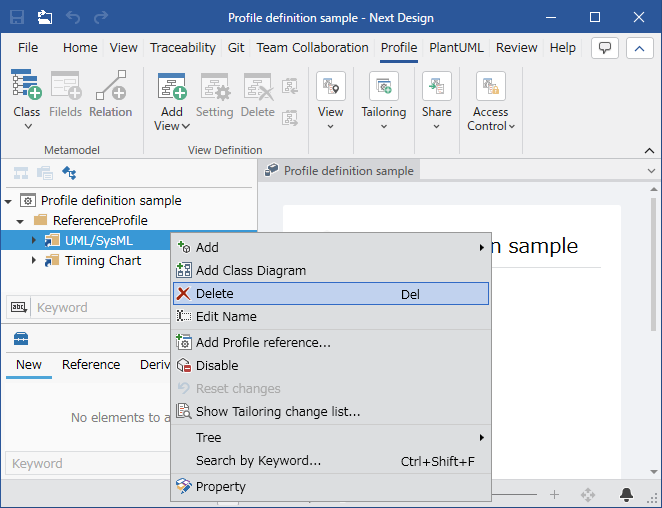Open the PlantUML ribbon tab
Viewport: 662px width, 508px height.
(456, 47)
